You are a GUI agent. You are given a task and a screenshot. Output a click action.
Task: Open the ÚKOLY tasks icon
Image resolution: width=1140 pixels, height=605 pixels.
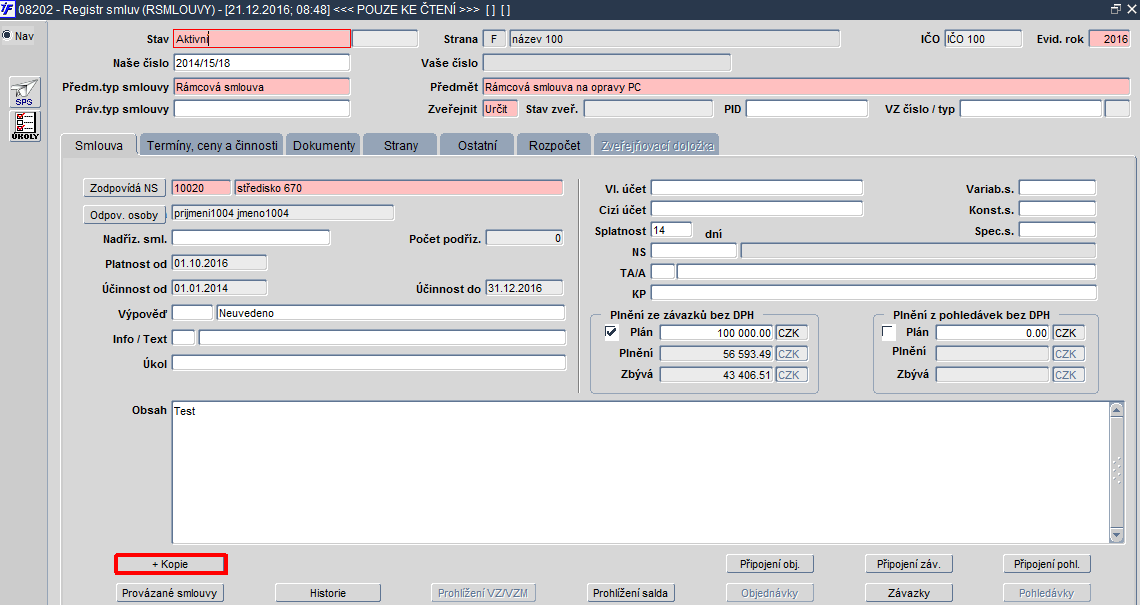click(25, 126)
